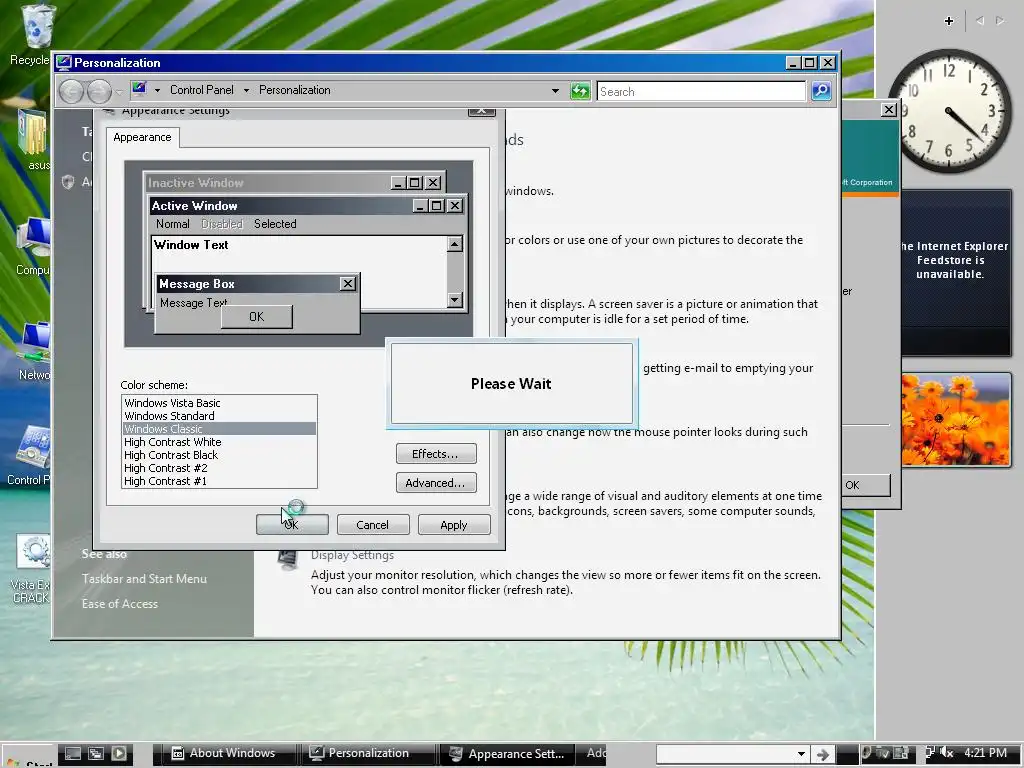Switch to Personalization taskbar button
The width and height of the screenshot is (1024, 768).
click(368, 753)
